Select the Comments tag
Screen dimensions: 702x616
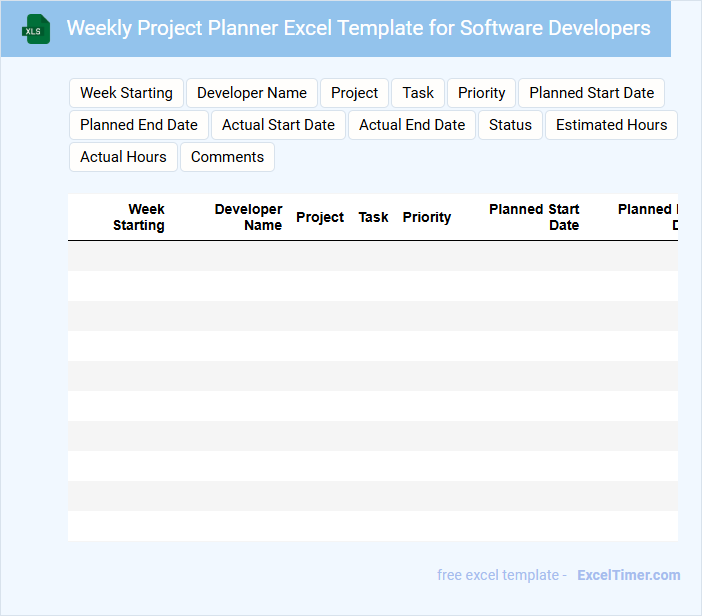[x=227, y=157]
